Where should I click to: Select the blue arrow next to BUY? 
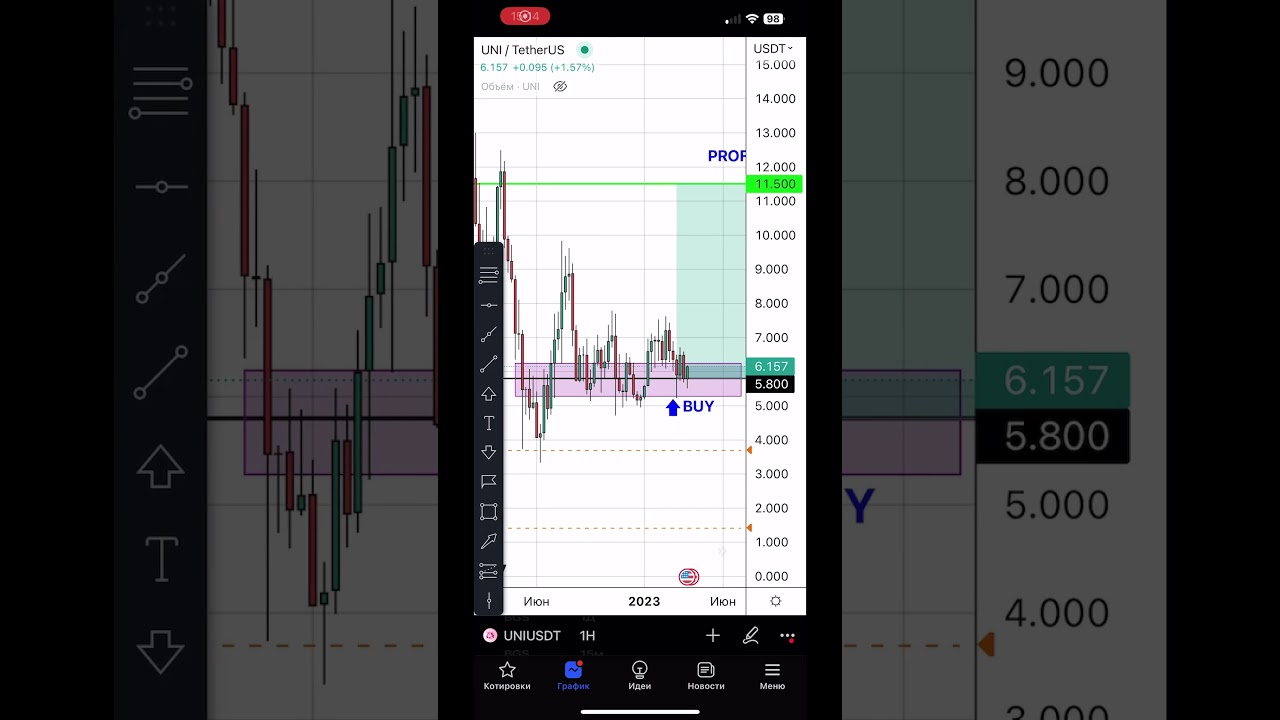coord(672,407)
